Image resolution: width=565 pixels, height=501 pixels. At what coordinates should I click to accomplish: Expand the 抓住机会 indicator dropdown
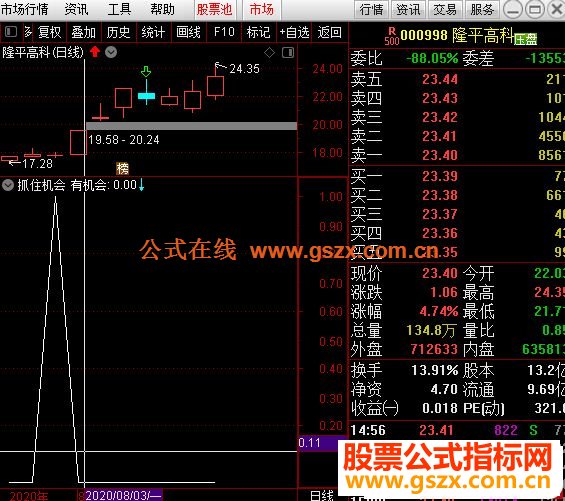pos(8,185)
